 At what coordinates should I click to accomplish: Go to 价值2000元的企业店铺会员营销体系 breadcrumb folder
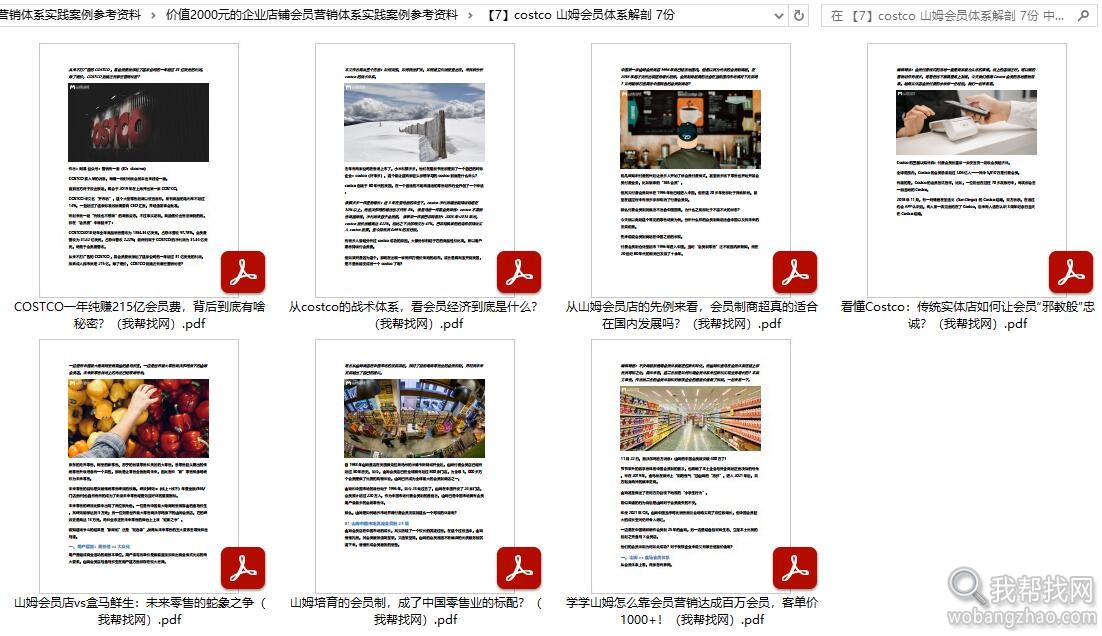coord(311,15)
